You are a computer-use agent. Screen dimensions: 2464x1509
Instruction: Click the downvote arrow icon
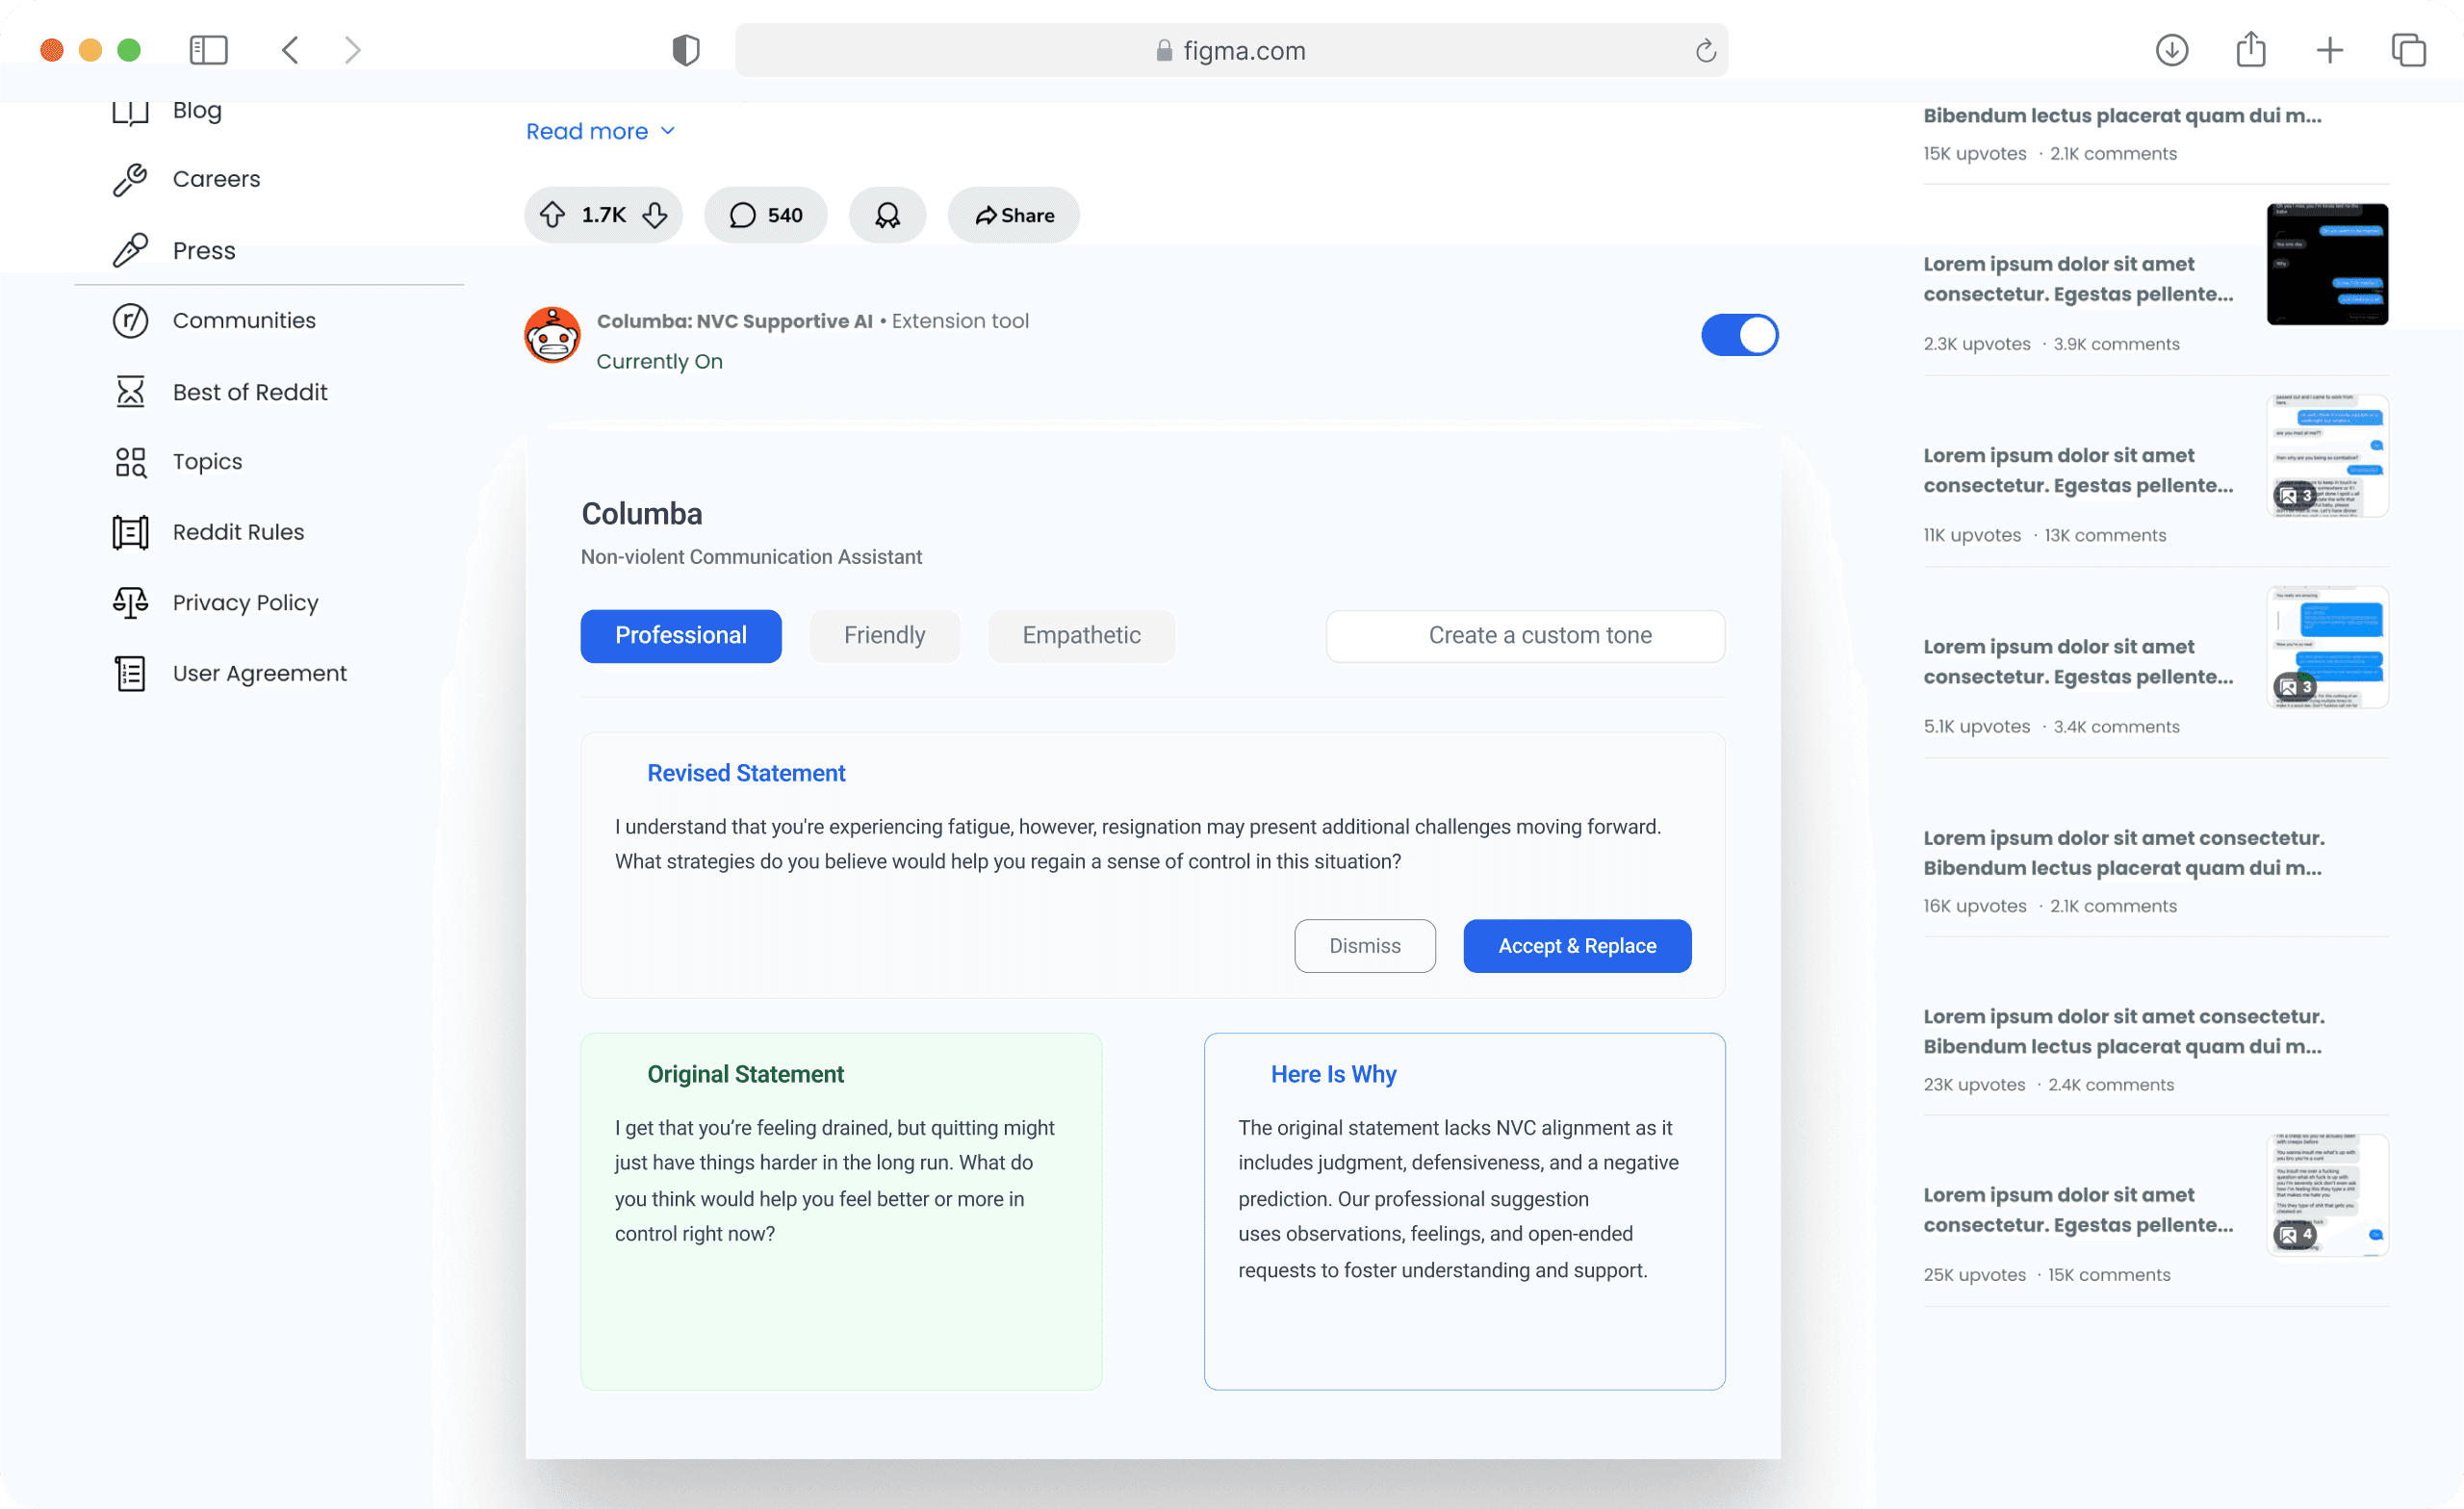coord(655,215)
